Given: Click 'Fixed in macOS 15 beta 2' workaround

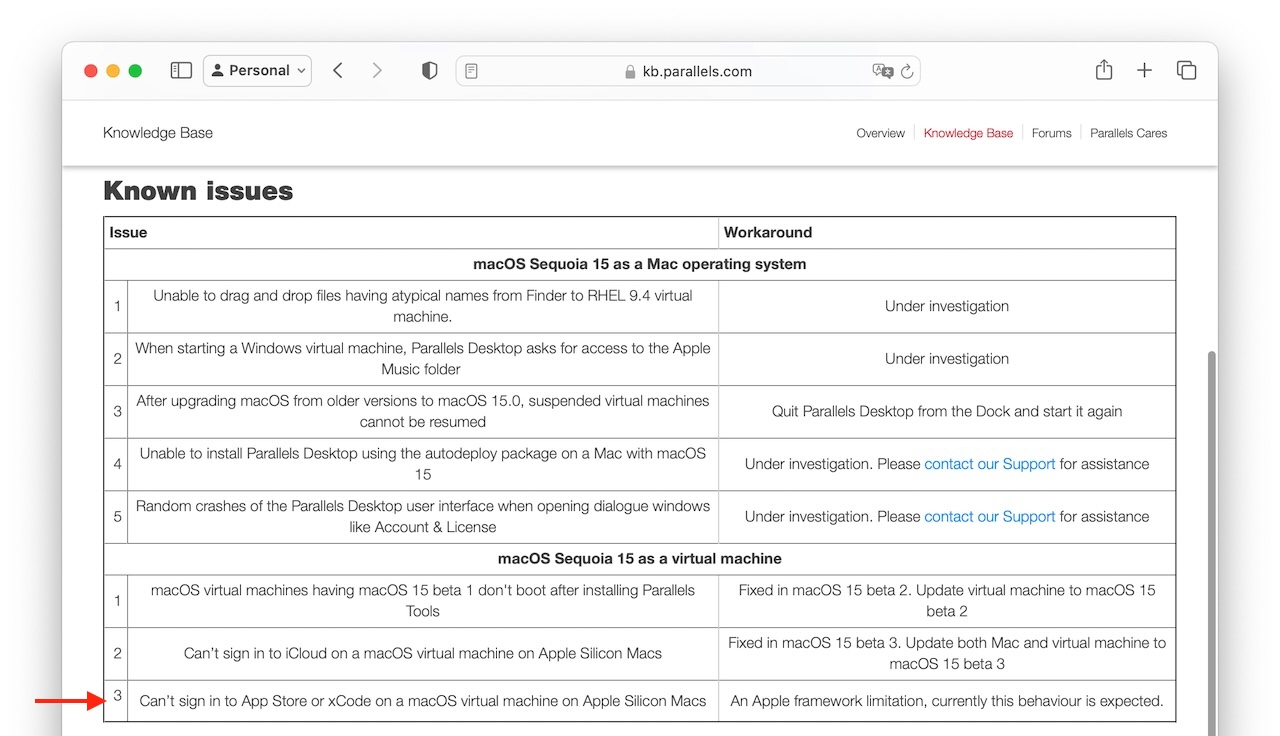Looking at the screenshot, I should [x=947, y=601].
